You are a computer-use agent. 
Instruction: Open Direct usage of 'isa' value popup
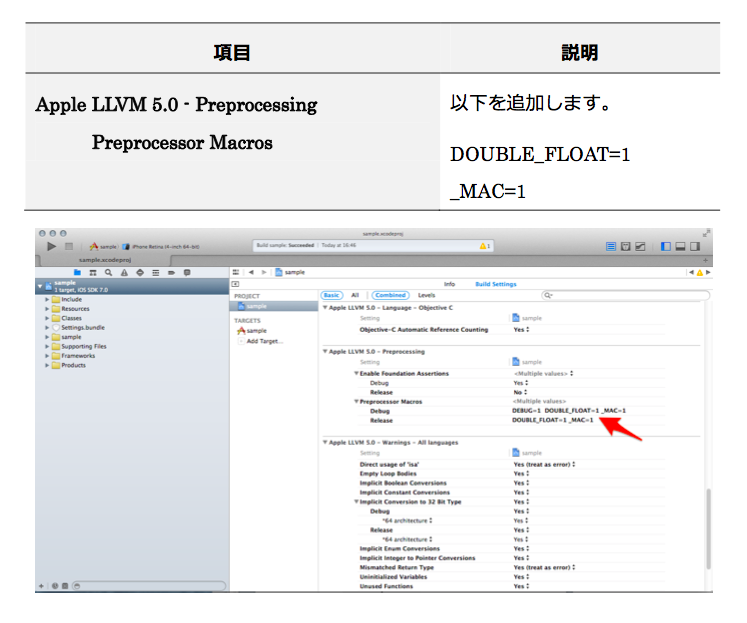(544, 464)
